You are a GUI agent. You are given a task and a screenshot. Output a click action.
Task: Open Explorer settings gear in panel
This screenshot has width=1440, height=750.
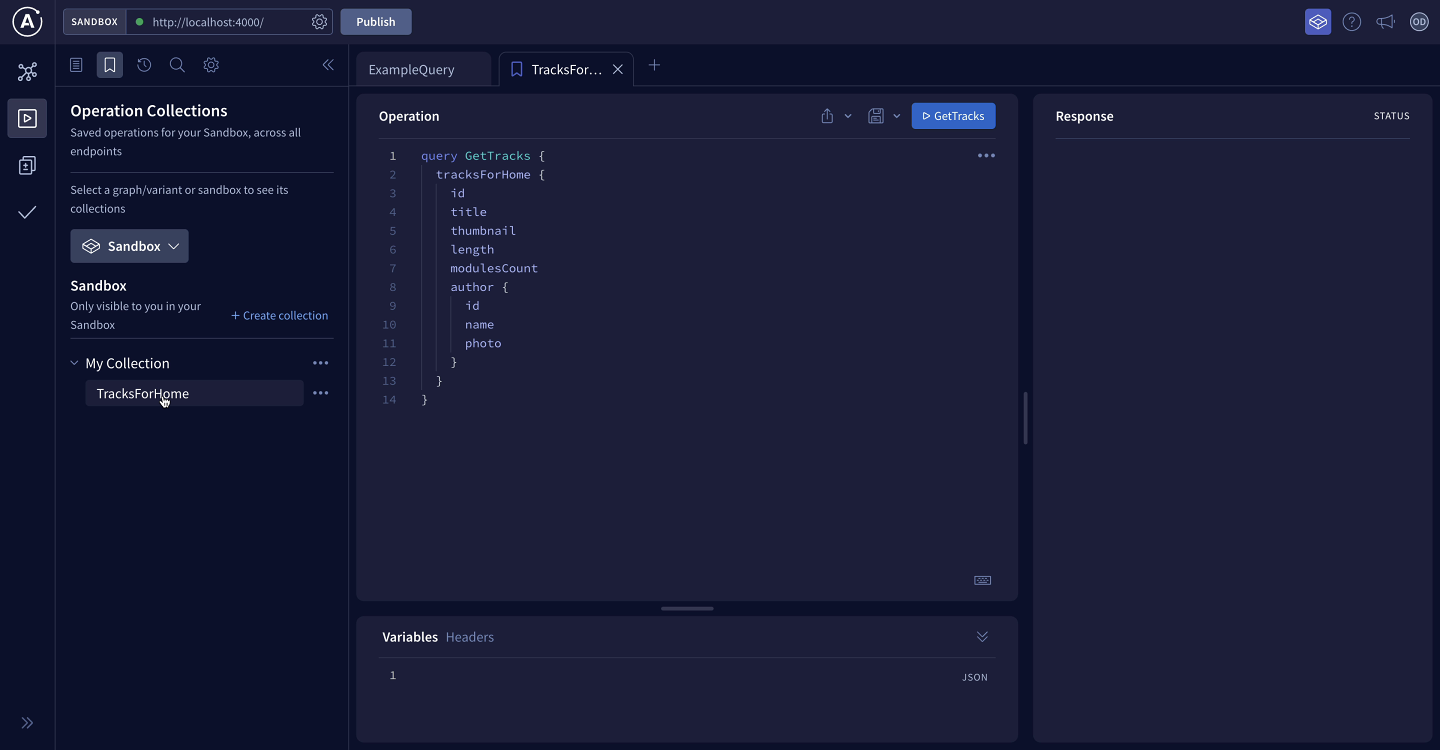211,65
